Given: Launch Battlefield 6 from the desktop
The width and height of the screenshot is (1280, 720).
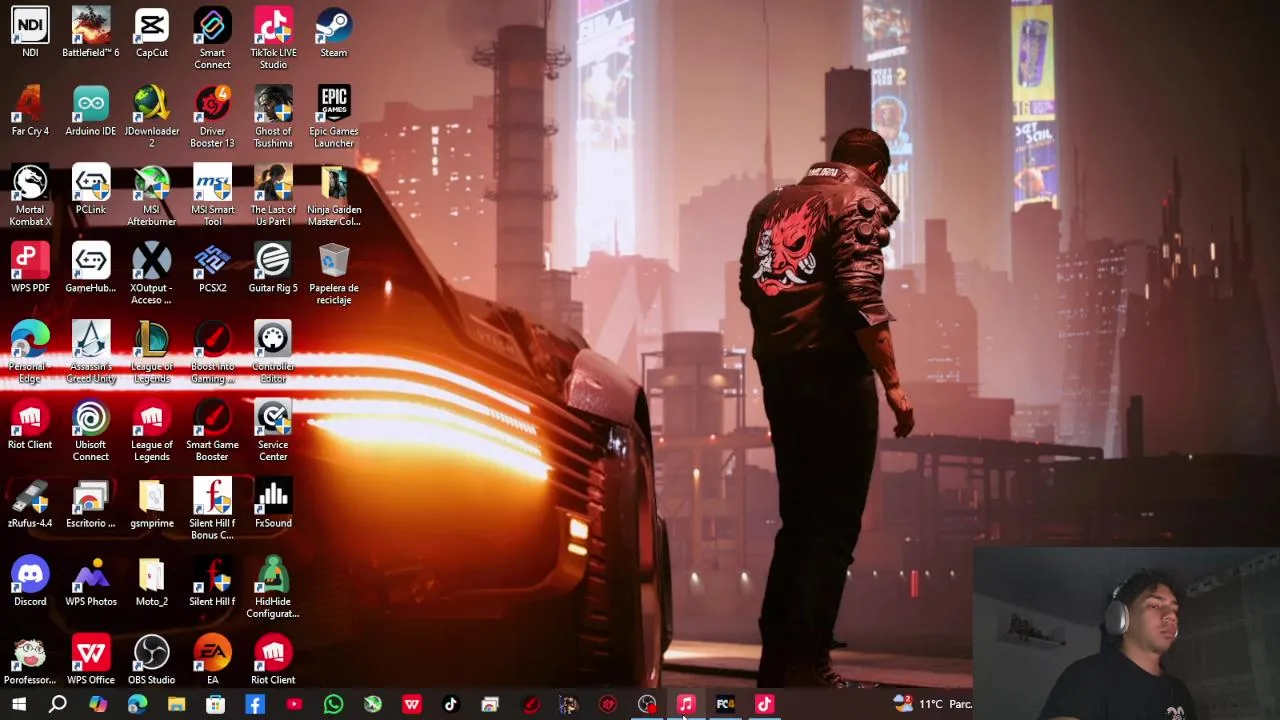Looking at the screenshot, I should click(x=91, y=32).
